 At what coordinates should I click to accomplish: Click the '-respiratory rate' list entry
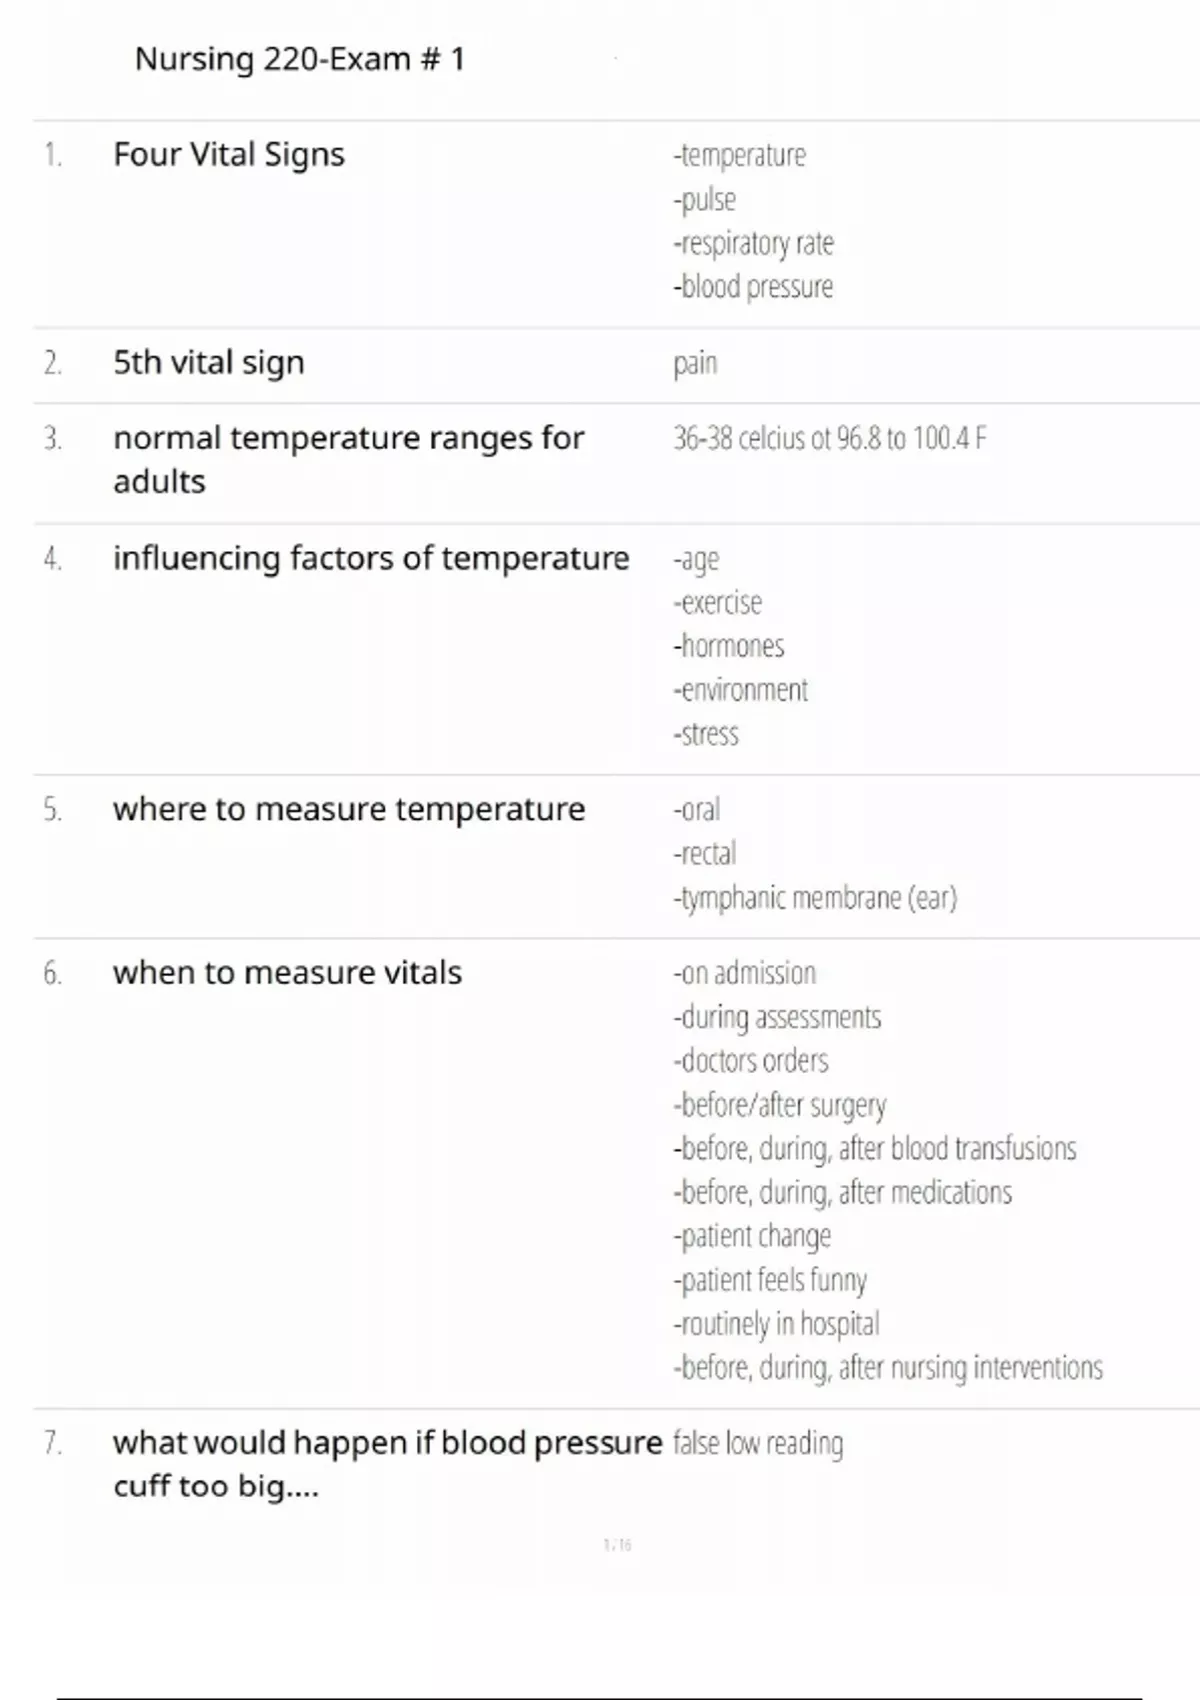[x=754, y=243]
